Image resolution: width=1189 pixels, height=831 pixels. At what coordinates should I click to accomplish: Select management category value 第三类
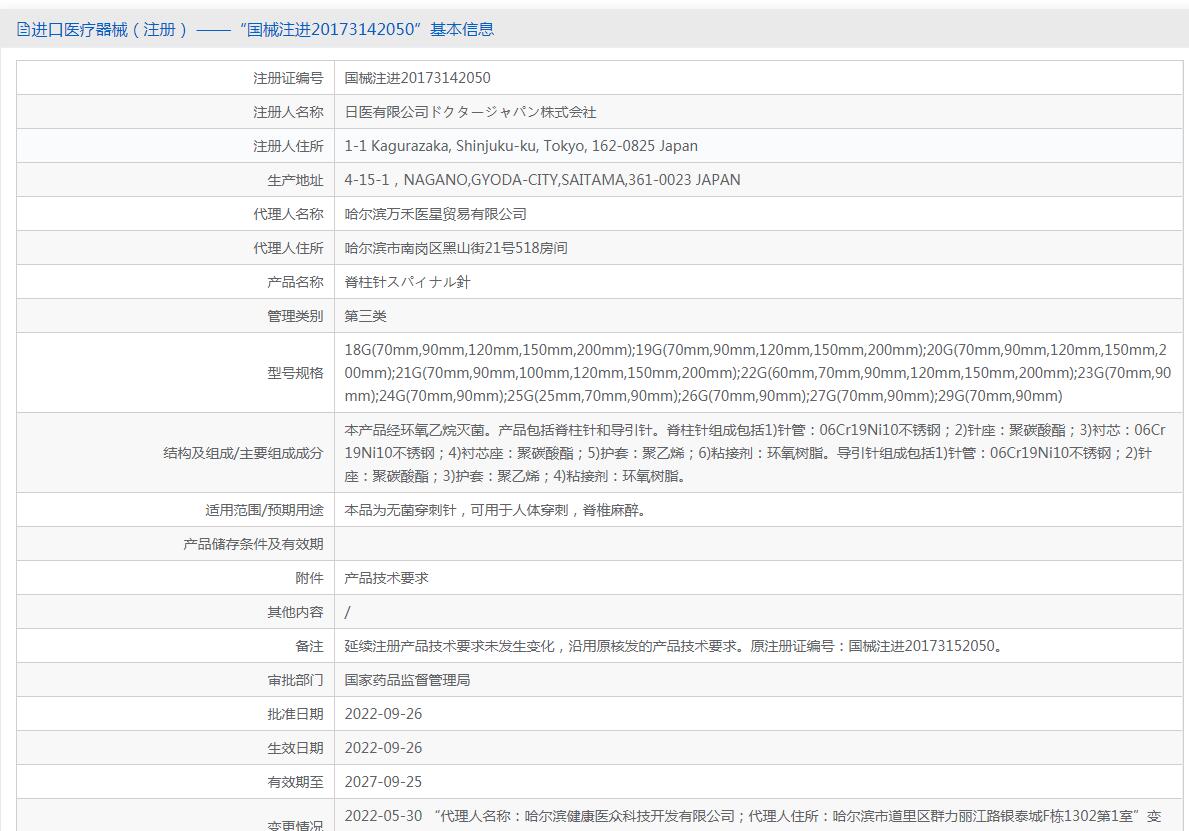(x=365, y=317)
